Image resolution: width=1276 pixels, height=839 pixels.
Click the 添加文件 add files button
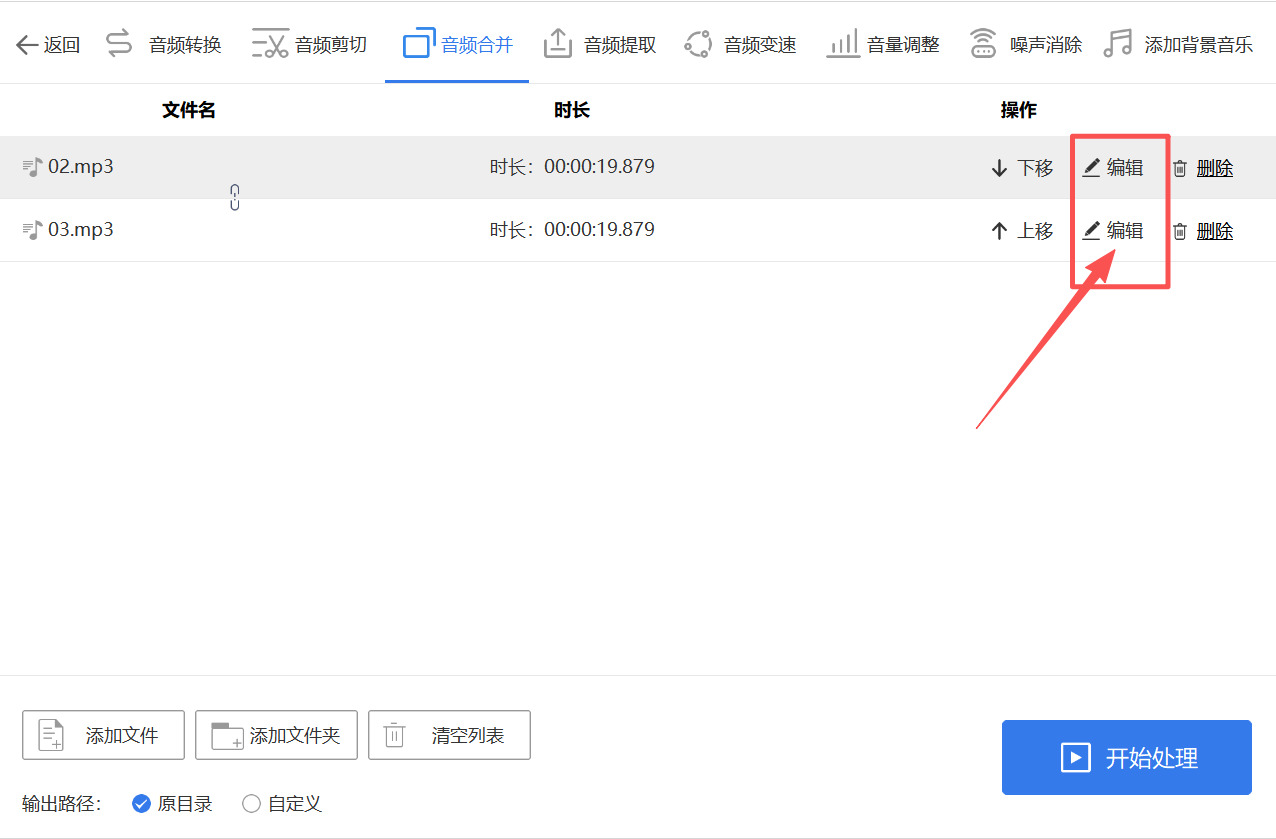103,735
